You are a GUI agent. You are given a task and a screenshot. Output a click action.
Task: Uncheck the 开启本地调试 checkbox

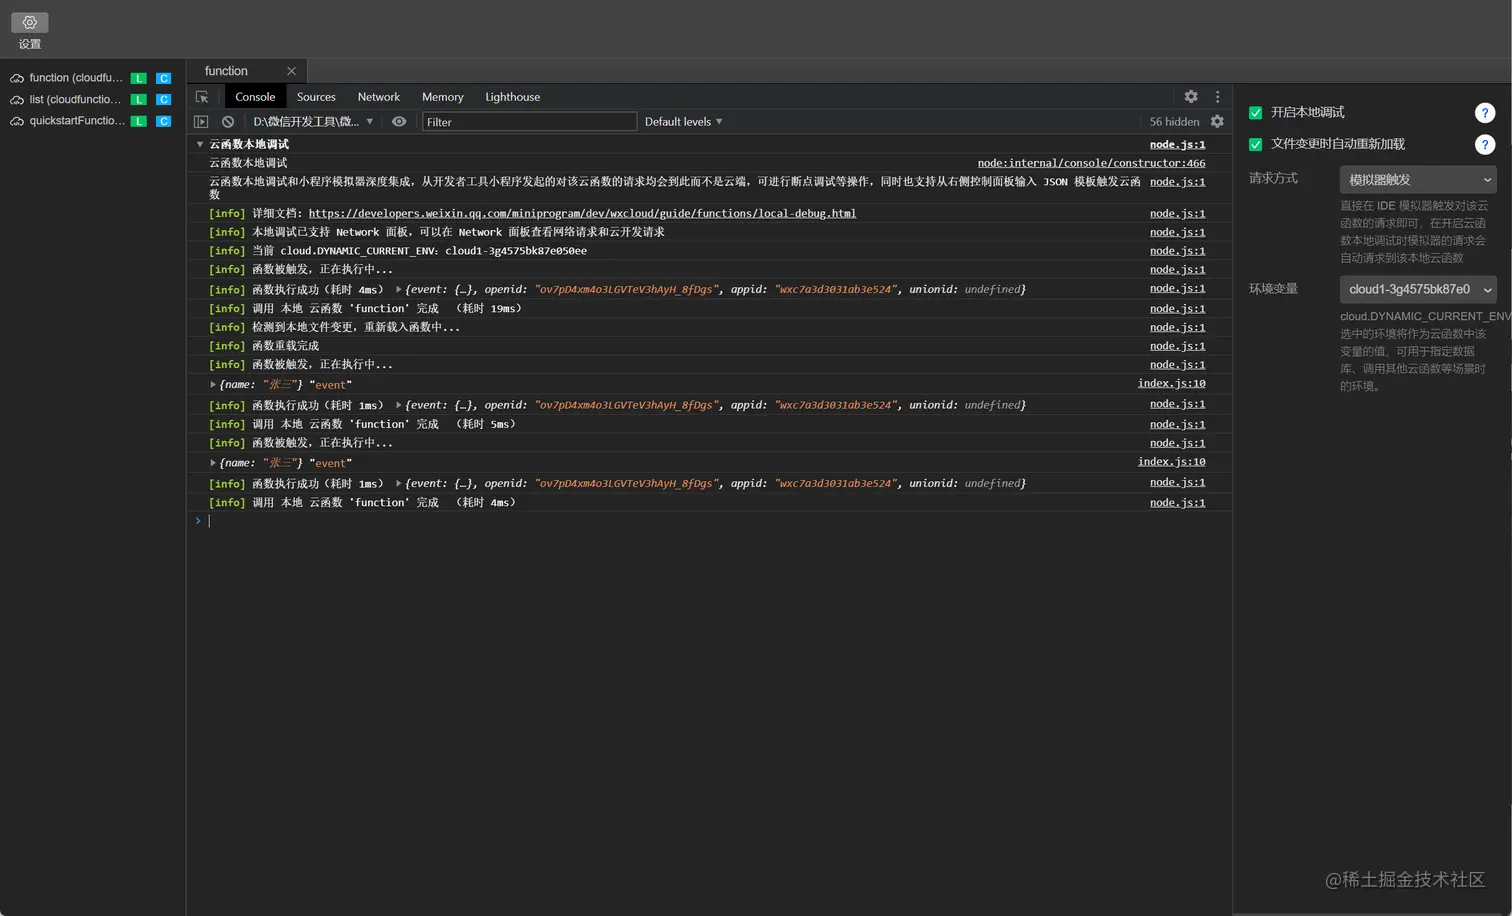coord(1256,113)
